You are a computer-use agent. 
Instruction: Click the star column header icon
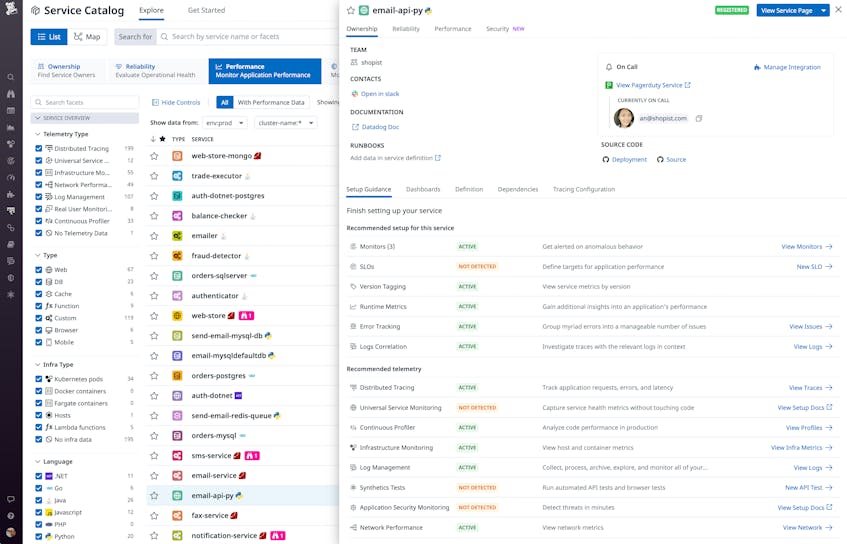click(163, 139)
